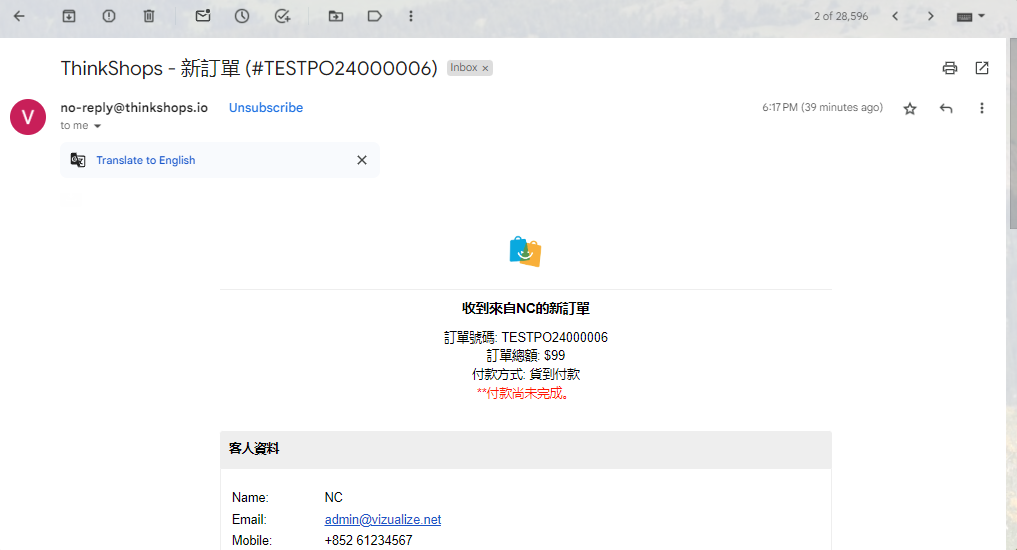
Task: Click Translate to English
Action: tap(145, 160)
